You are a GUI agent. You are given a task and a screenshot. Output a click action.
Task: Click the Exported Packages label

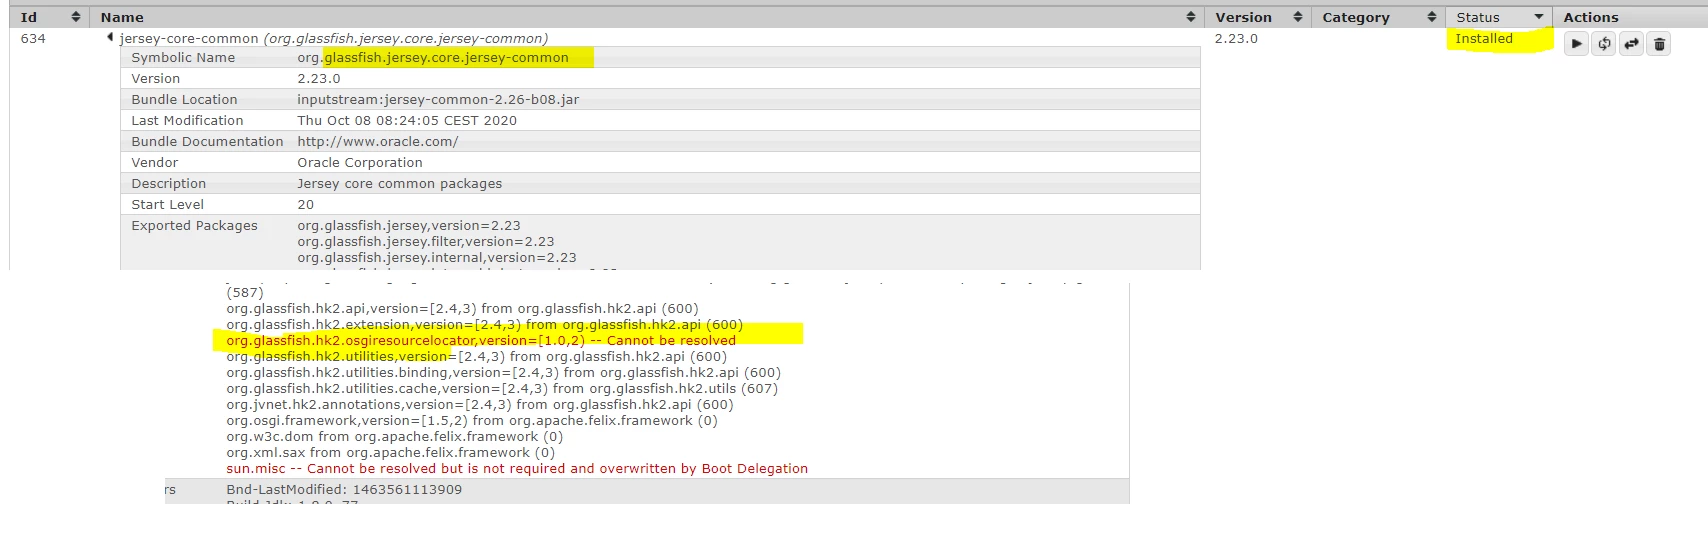point(194,225)
